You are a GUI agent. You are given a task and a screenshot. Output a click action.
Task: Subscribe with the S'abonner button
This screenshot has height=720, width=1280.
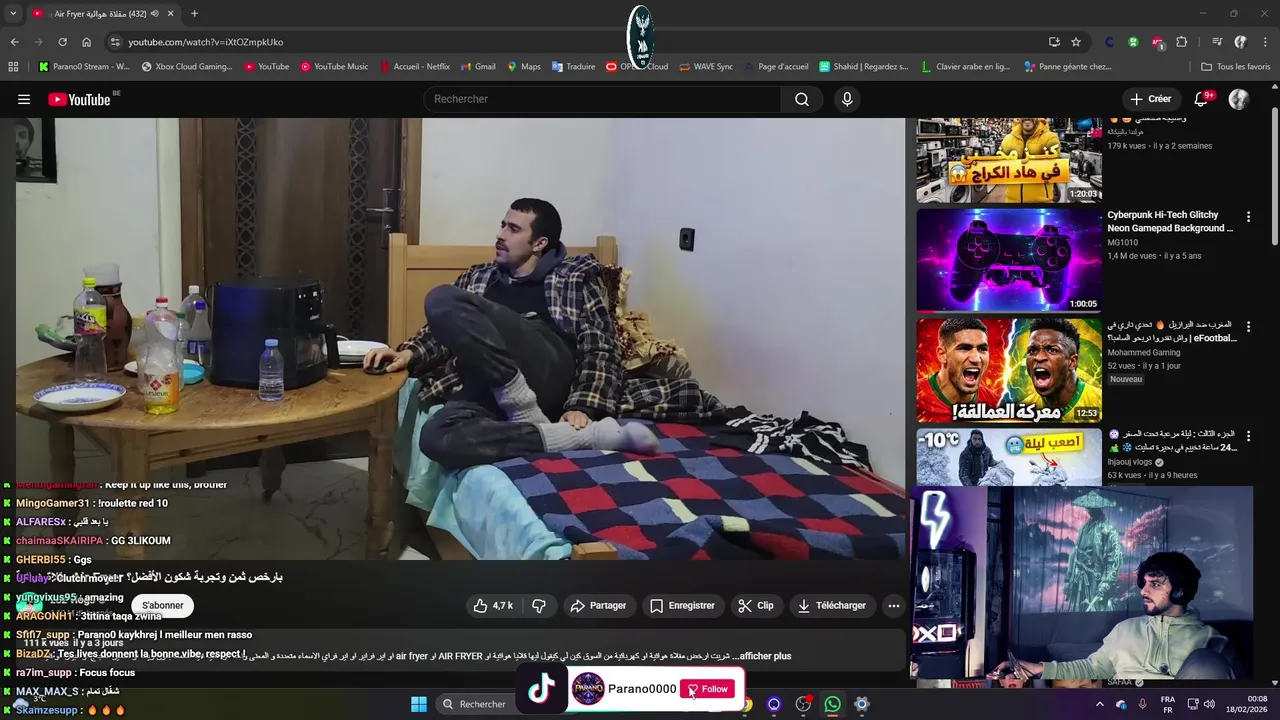point(162,605)
